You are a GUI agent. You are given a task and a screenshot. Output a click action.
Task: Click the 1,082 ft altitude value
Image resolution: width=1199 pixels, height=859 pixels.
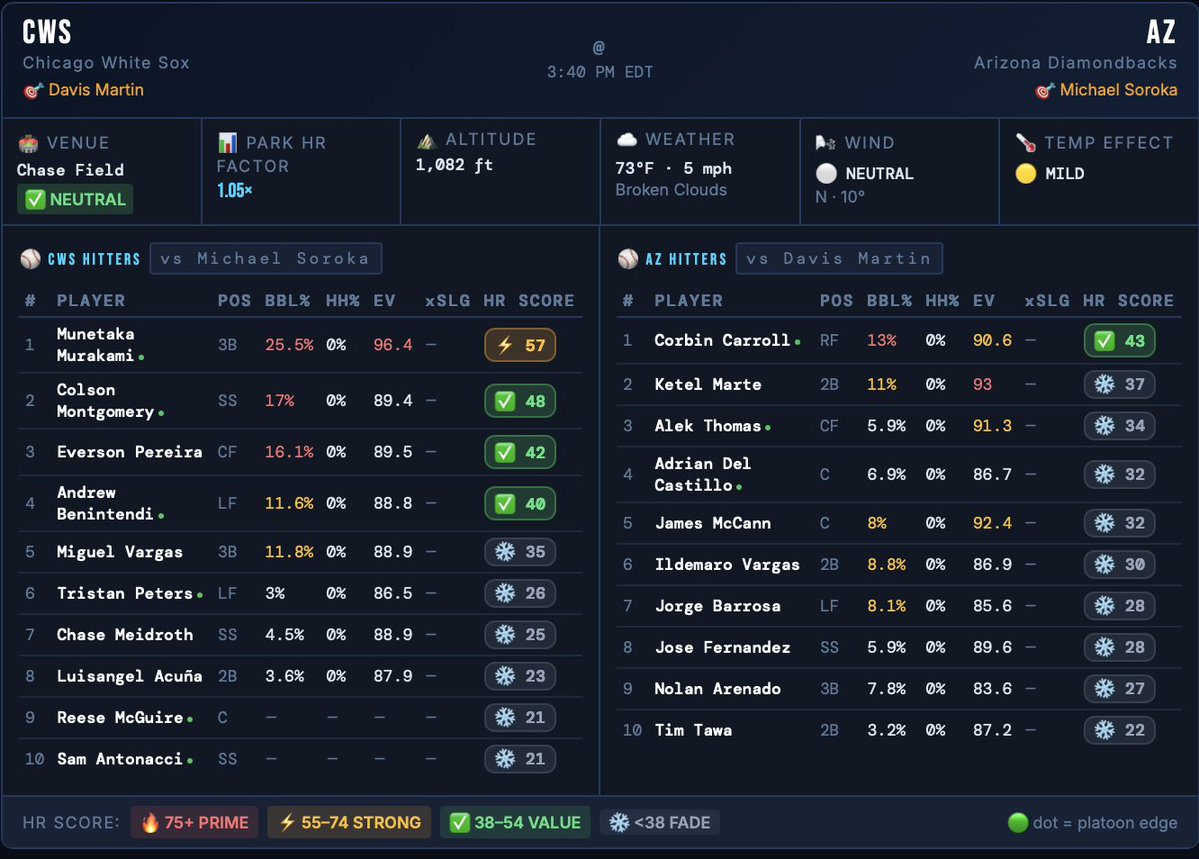click(454, 164)
